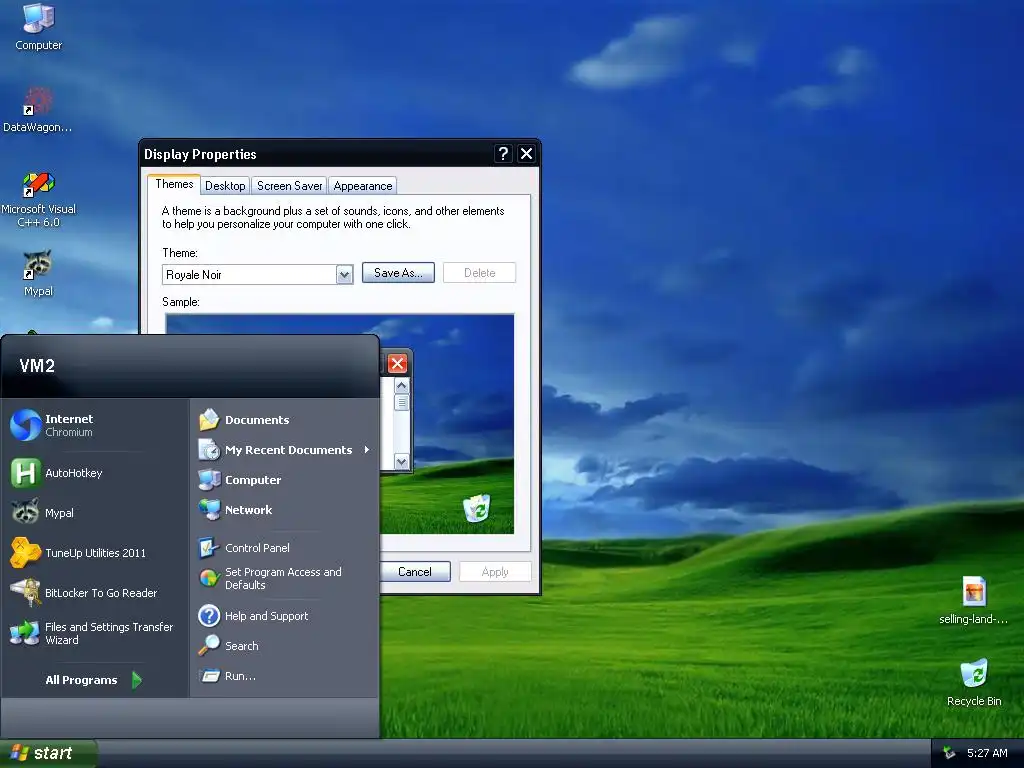Image resolution: width=1024 pixels, height=768 pixels.
Task: Click the Recycle Bin in the theme sample
Action: pos(477,508)
